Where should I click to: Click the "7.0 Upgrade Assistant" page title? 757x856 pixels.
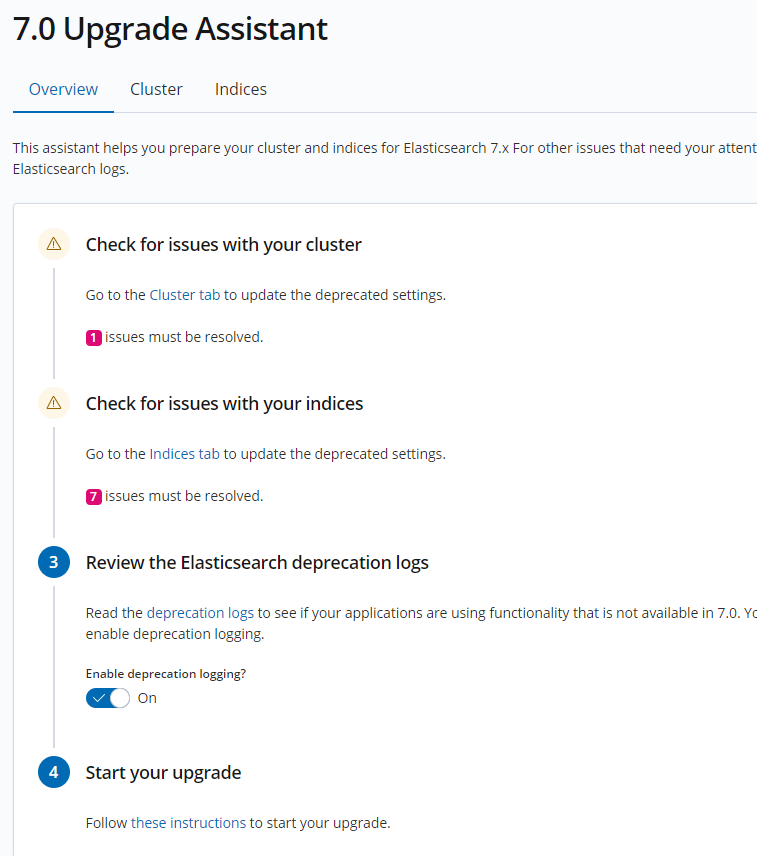pos(170,29)
